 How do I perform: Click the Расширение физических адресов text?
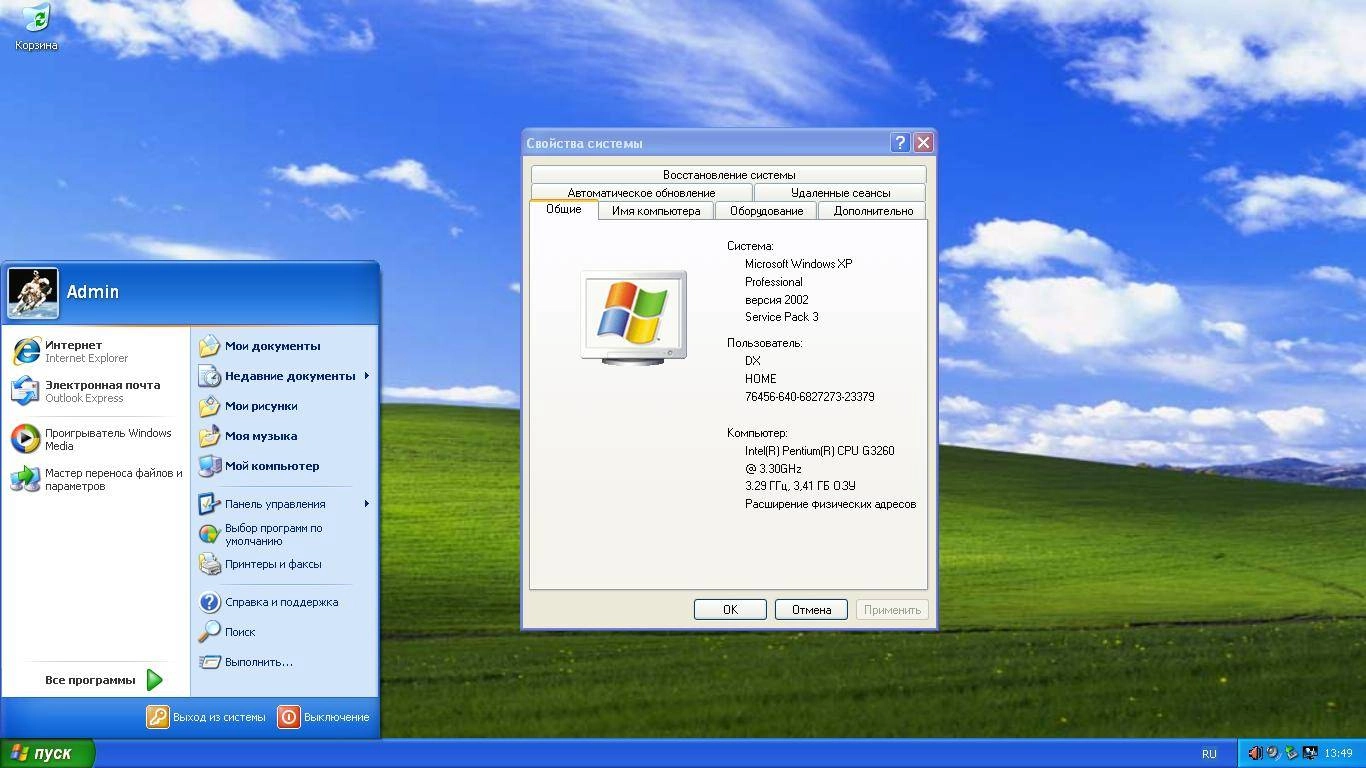click(831, 504)
